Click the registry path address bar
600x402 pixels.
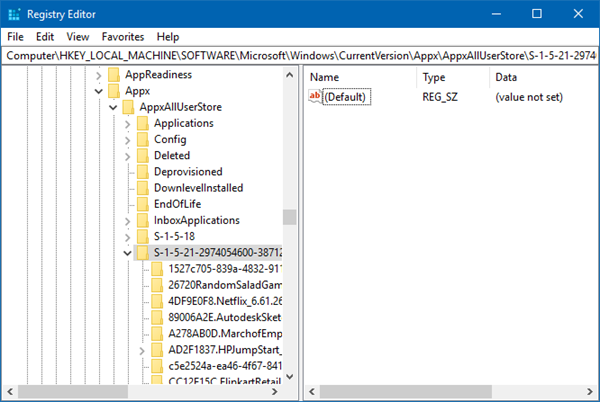click(x=300, y=55)
